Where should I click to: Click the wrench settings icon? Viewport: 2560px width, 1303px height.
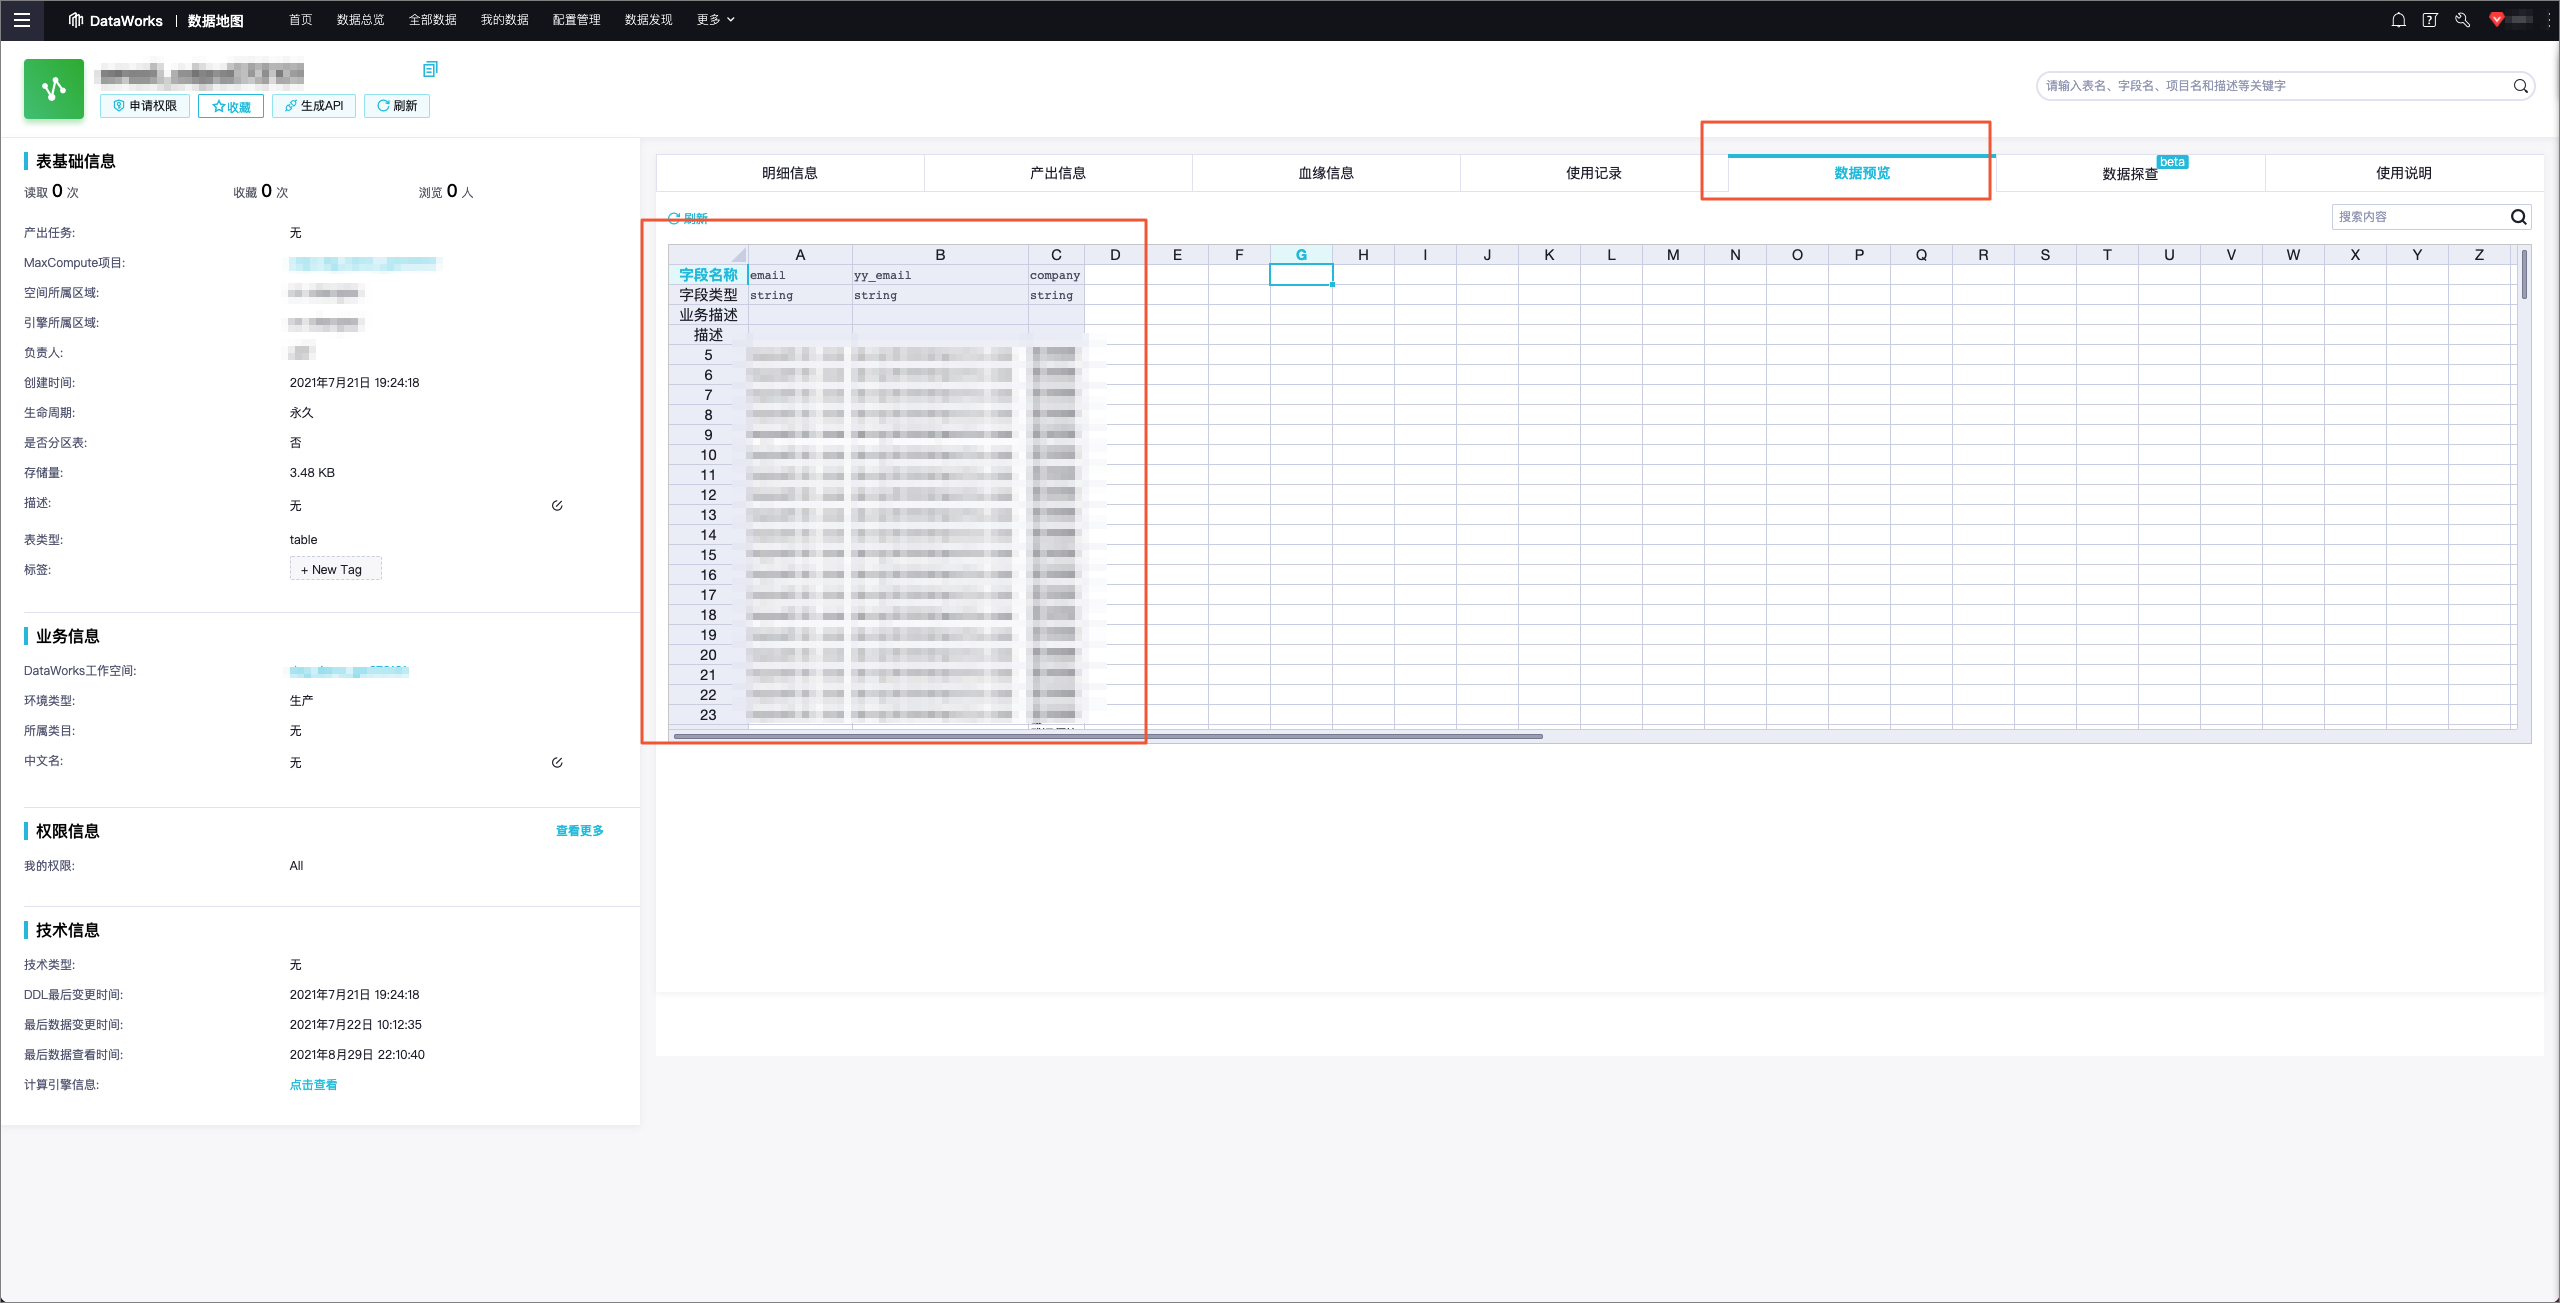point(2462,20)
